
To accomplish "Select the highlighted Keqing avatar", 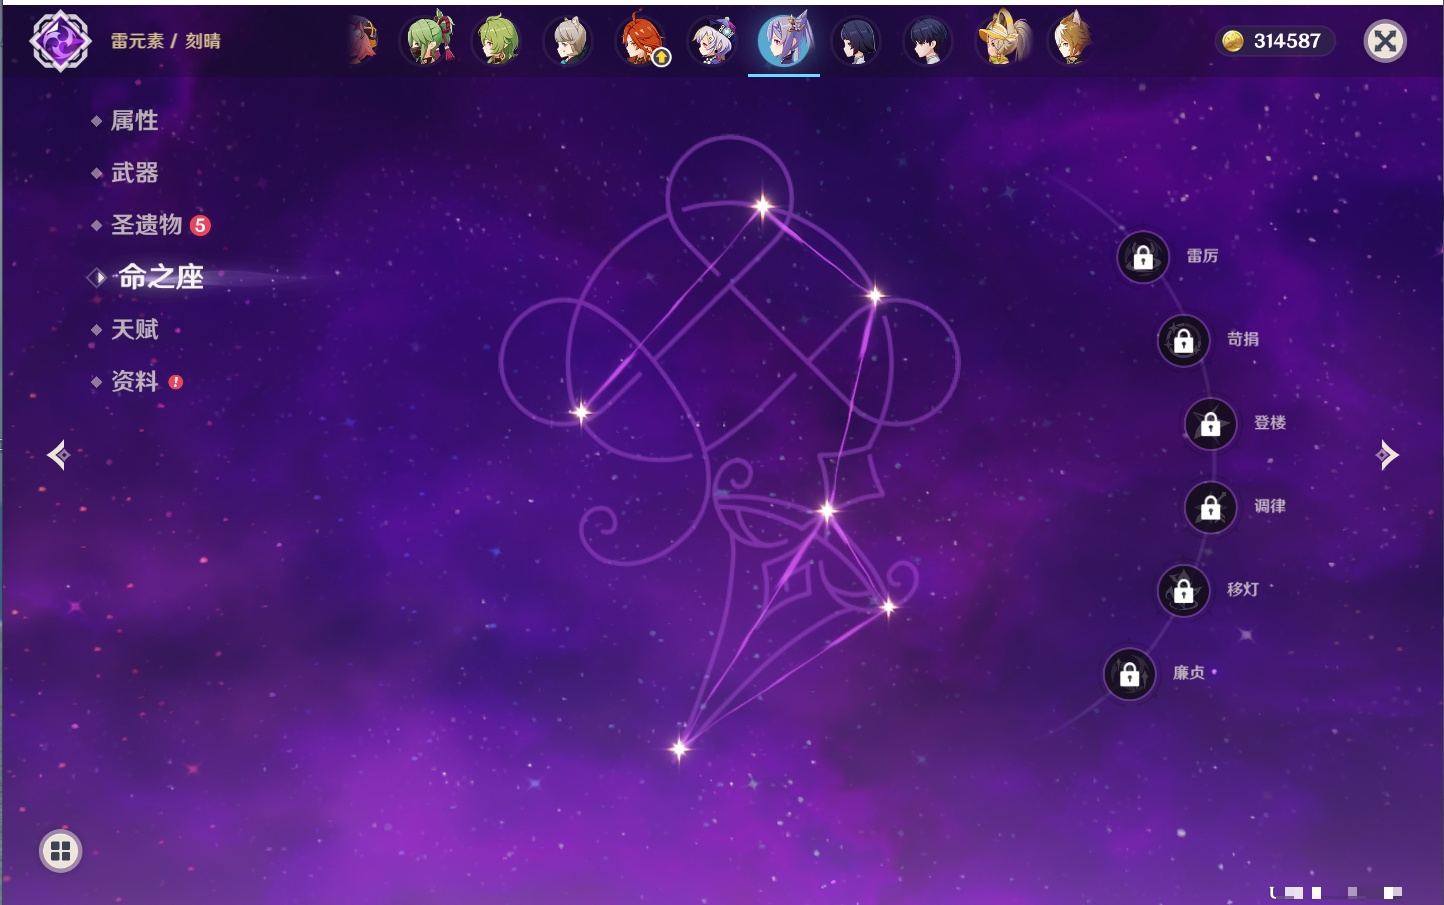I will point(784,41).
